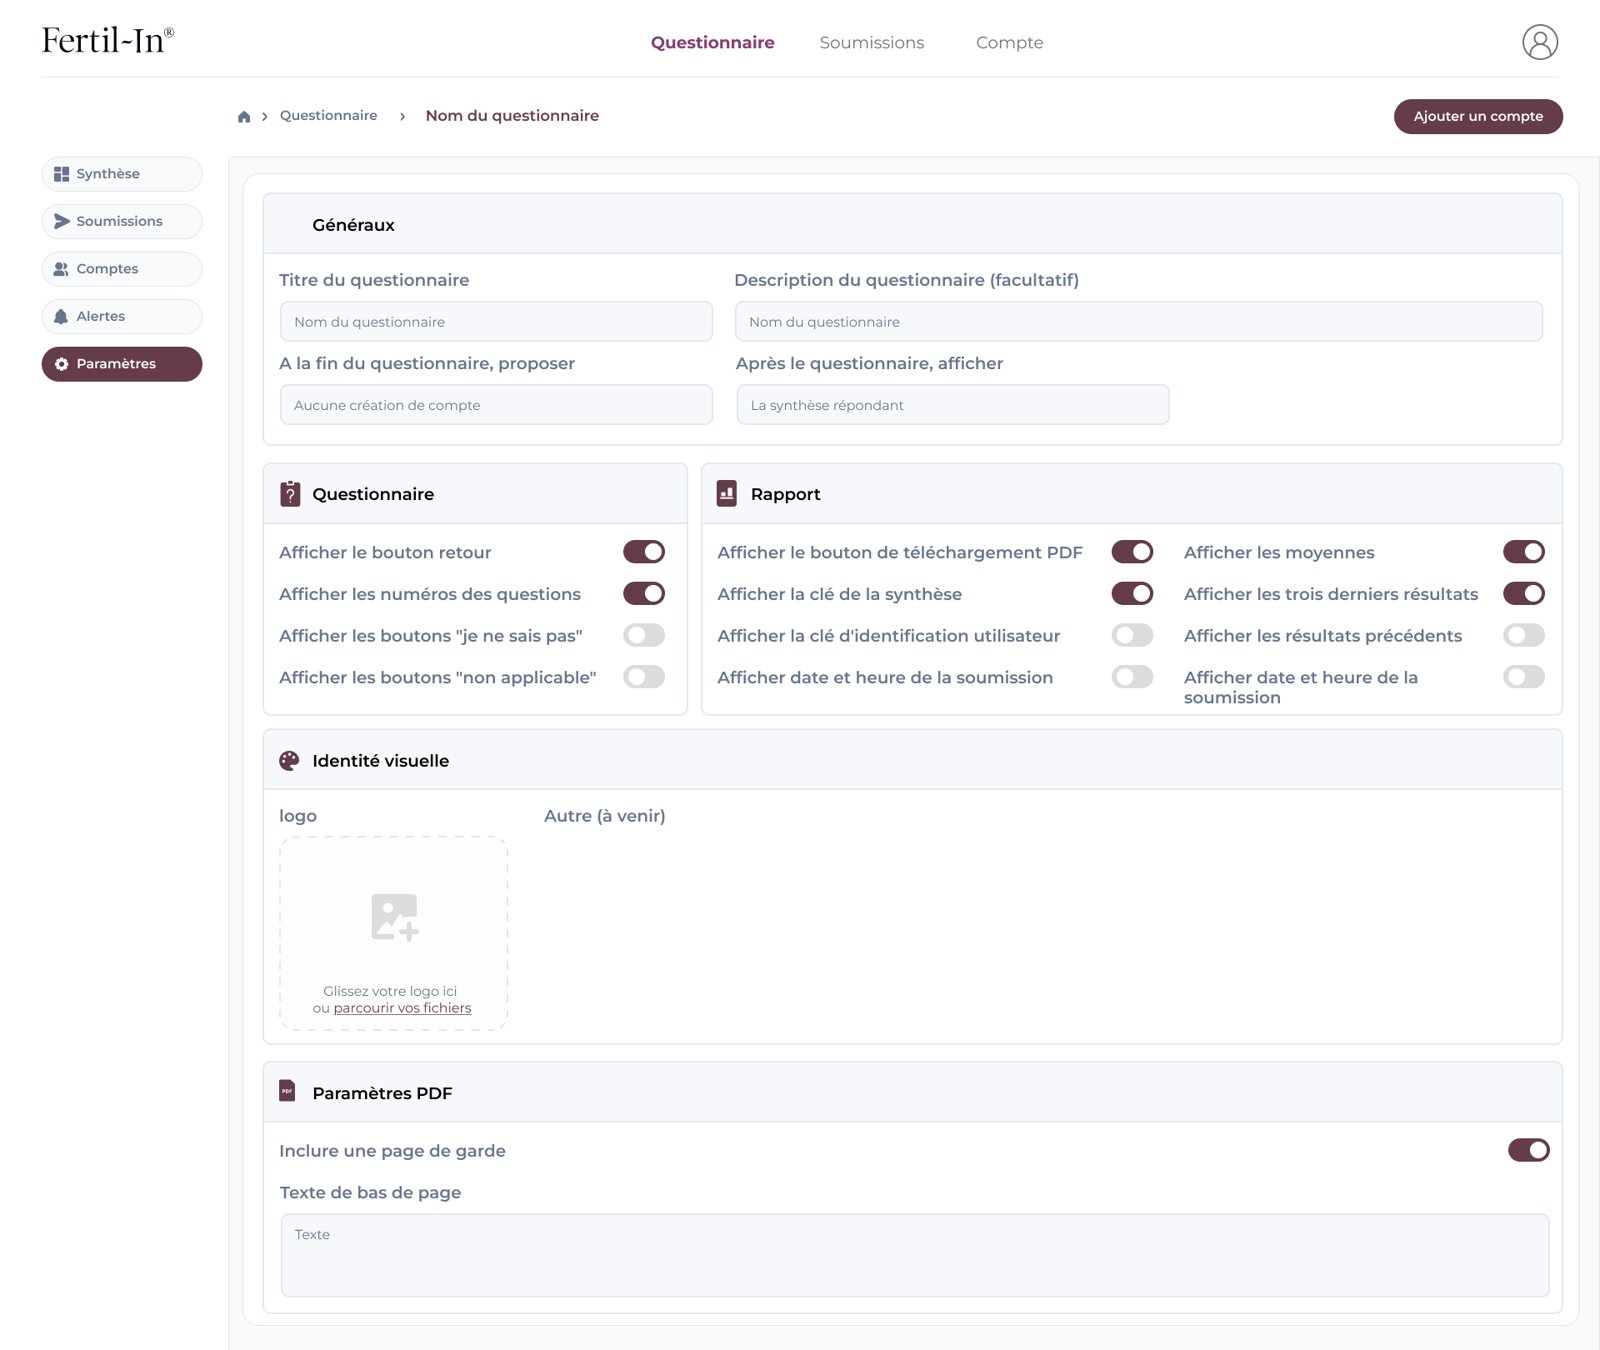
Task: Switch off "Afficher les moyennes"
Action: click(x=1524, y=552)
